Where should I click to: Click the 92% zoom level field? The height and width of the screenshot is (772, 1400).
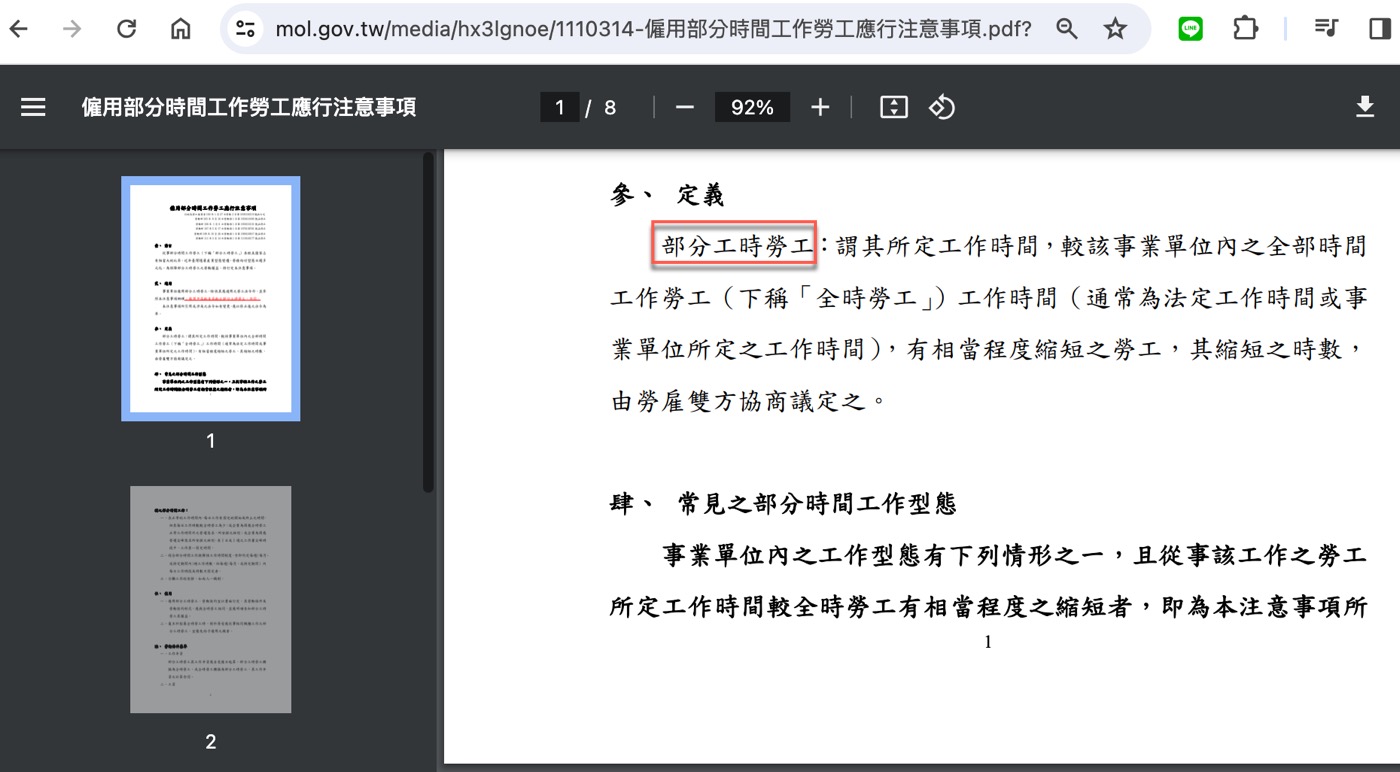[752, 107]
